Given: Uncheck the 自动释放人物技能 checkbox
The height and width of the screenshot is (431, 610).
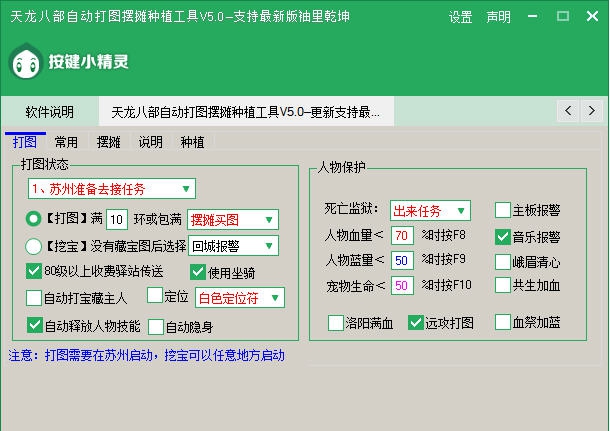Looking at the screenshot, I should tap(35, 325).
